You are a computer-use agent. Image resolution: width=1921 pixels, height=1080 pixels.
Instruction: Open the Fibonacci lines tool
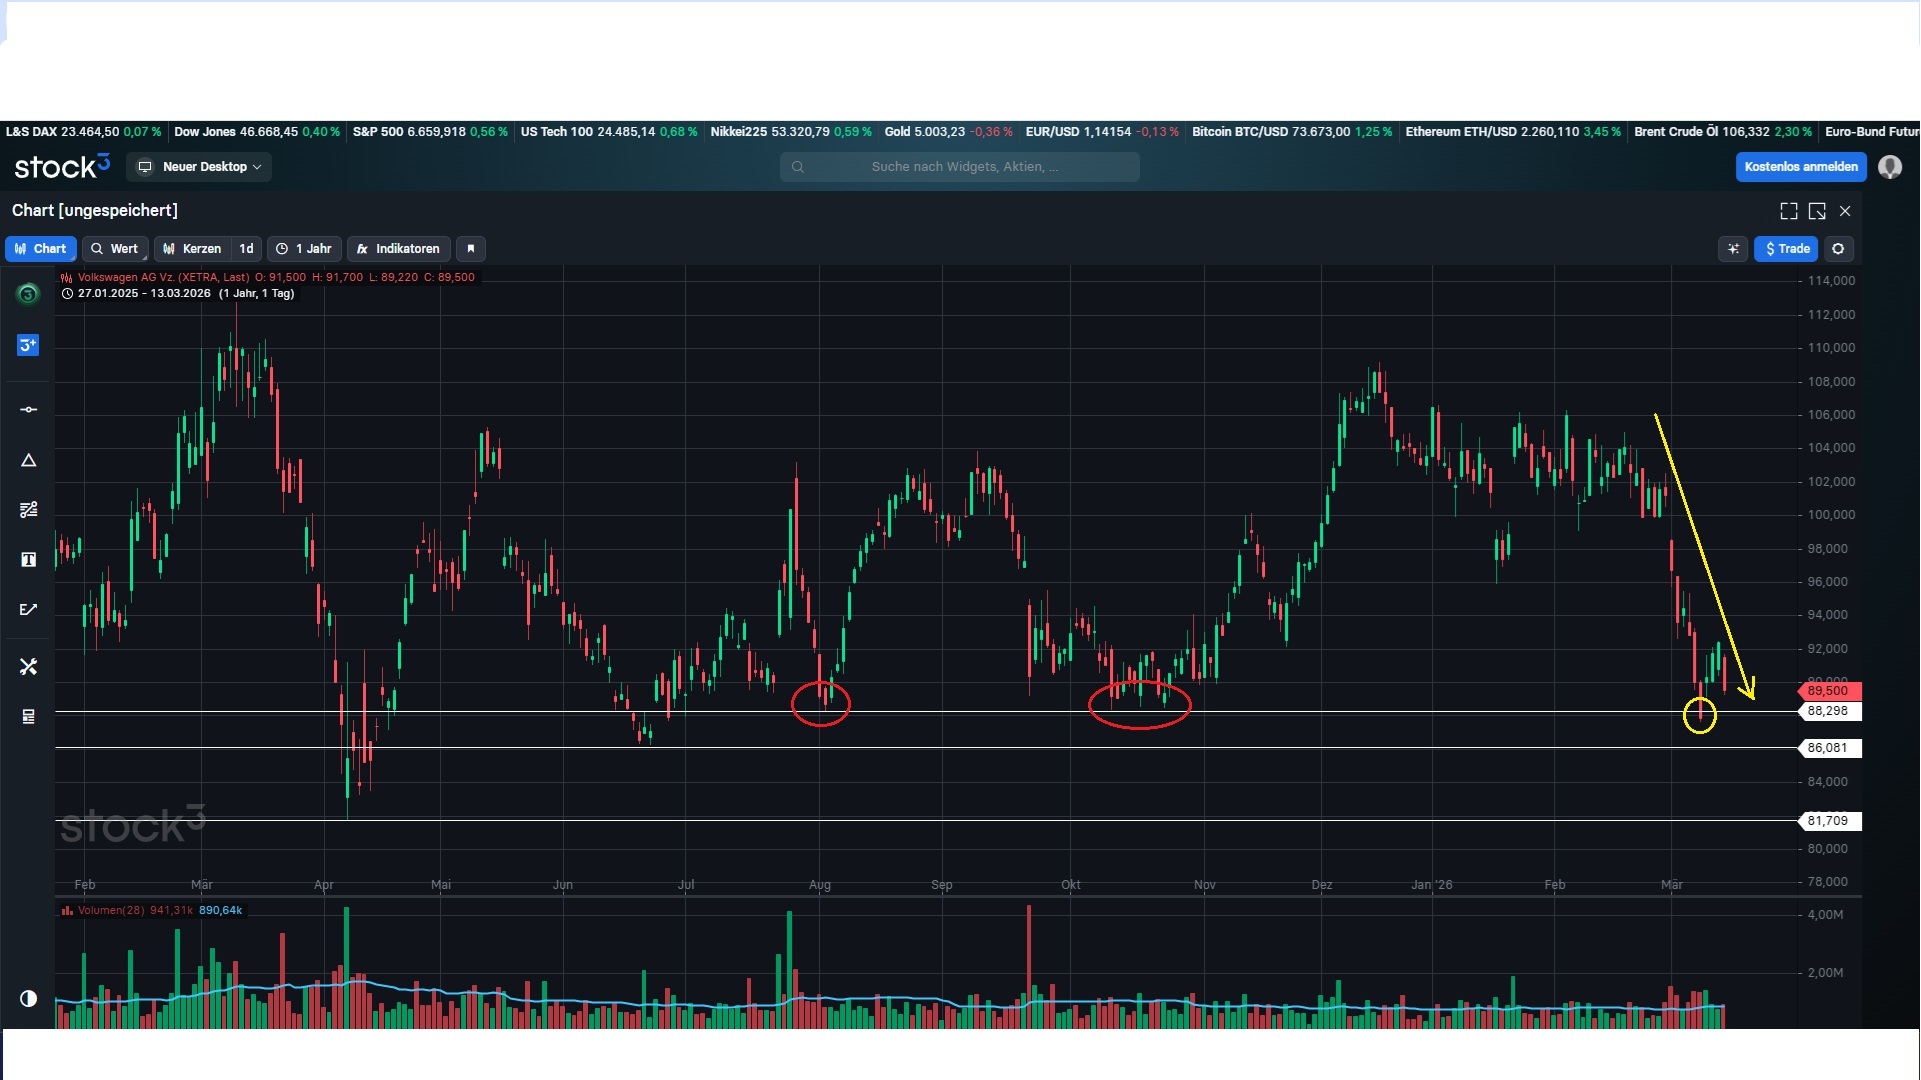point(28,510)
